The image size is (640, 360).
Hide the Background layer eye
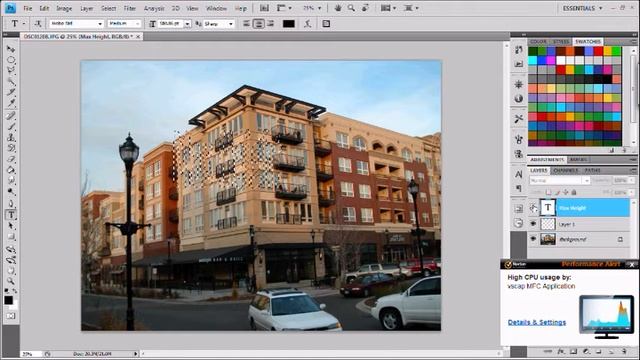tap(533, 239)
